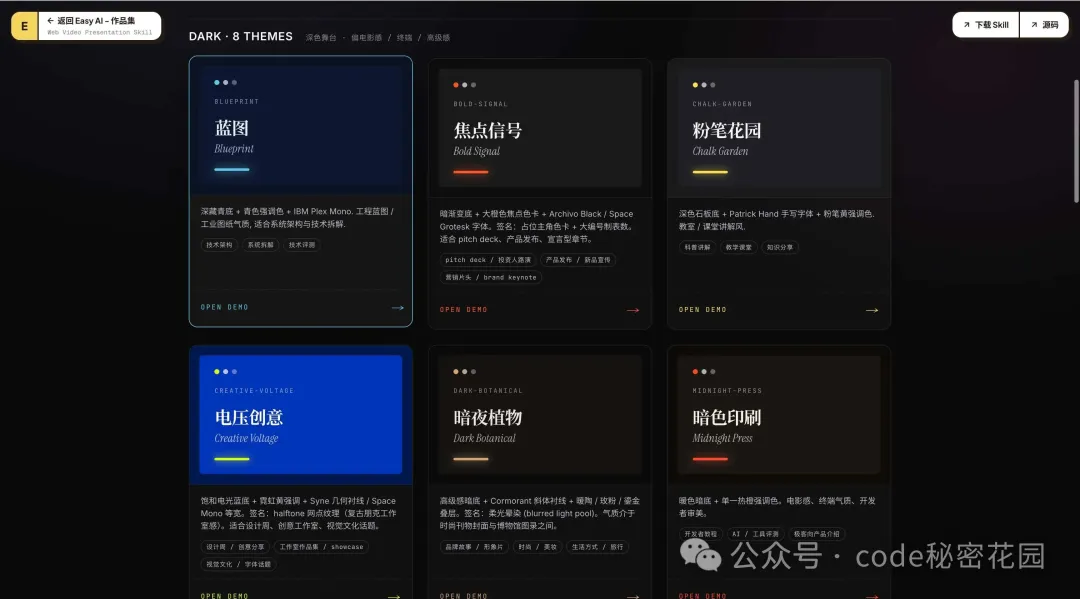Click the 深色舞台 subtitle text
Image resolution: width=1080 pixels, height=599 pixels.
[x=321, y=38]
